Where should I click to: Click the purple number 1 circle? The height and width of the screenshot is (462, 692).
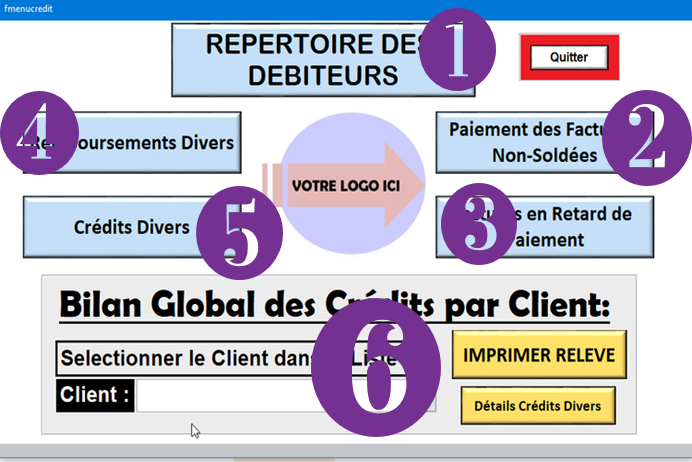[456, 53]
